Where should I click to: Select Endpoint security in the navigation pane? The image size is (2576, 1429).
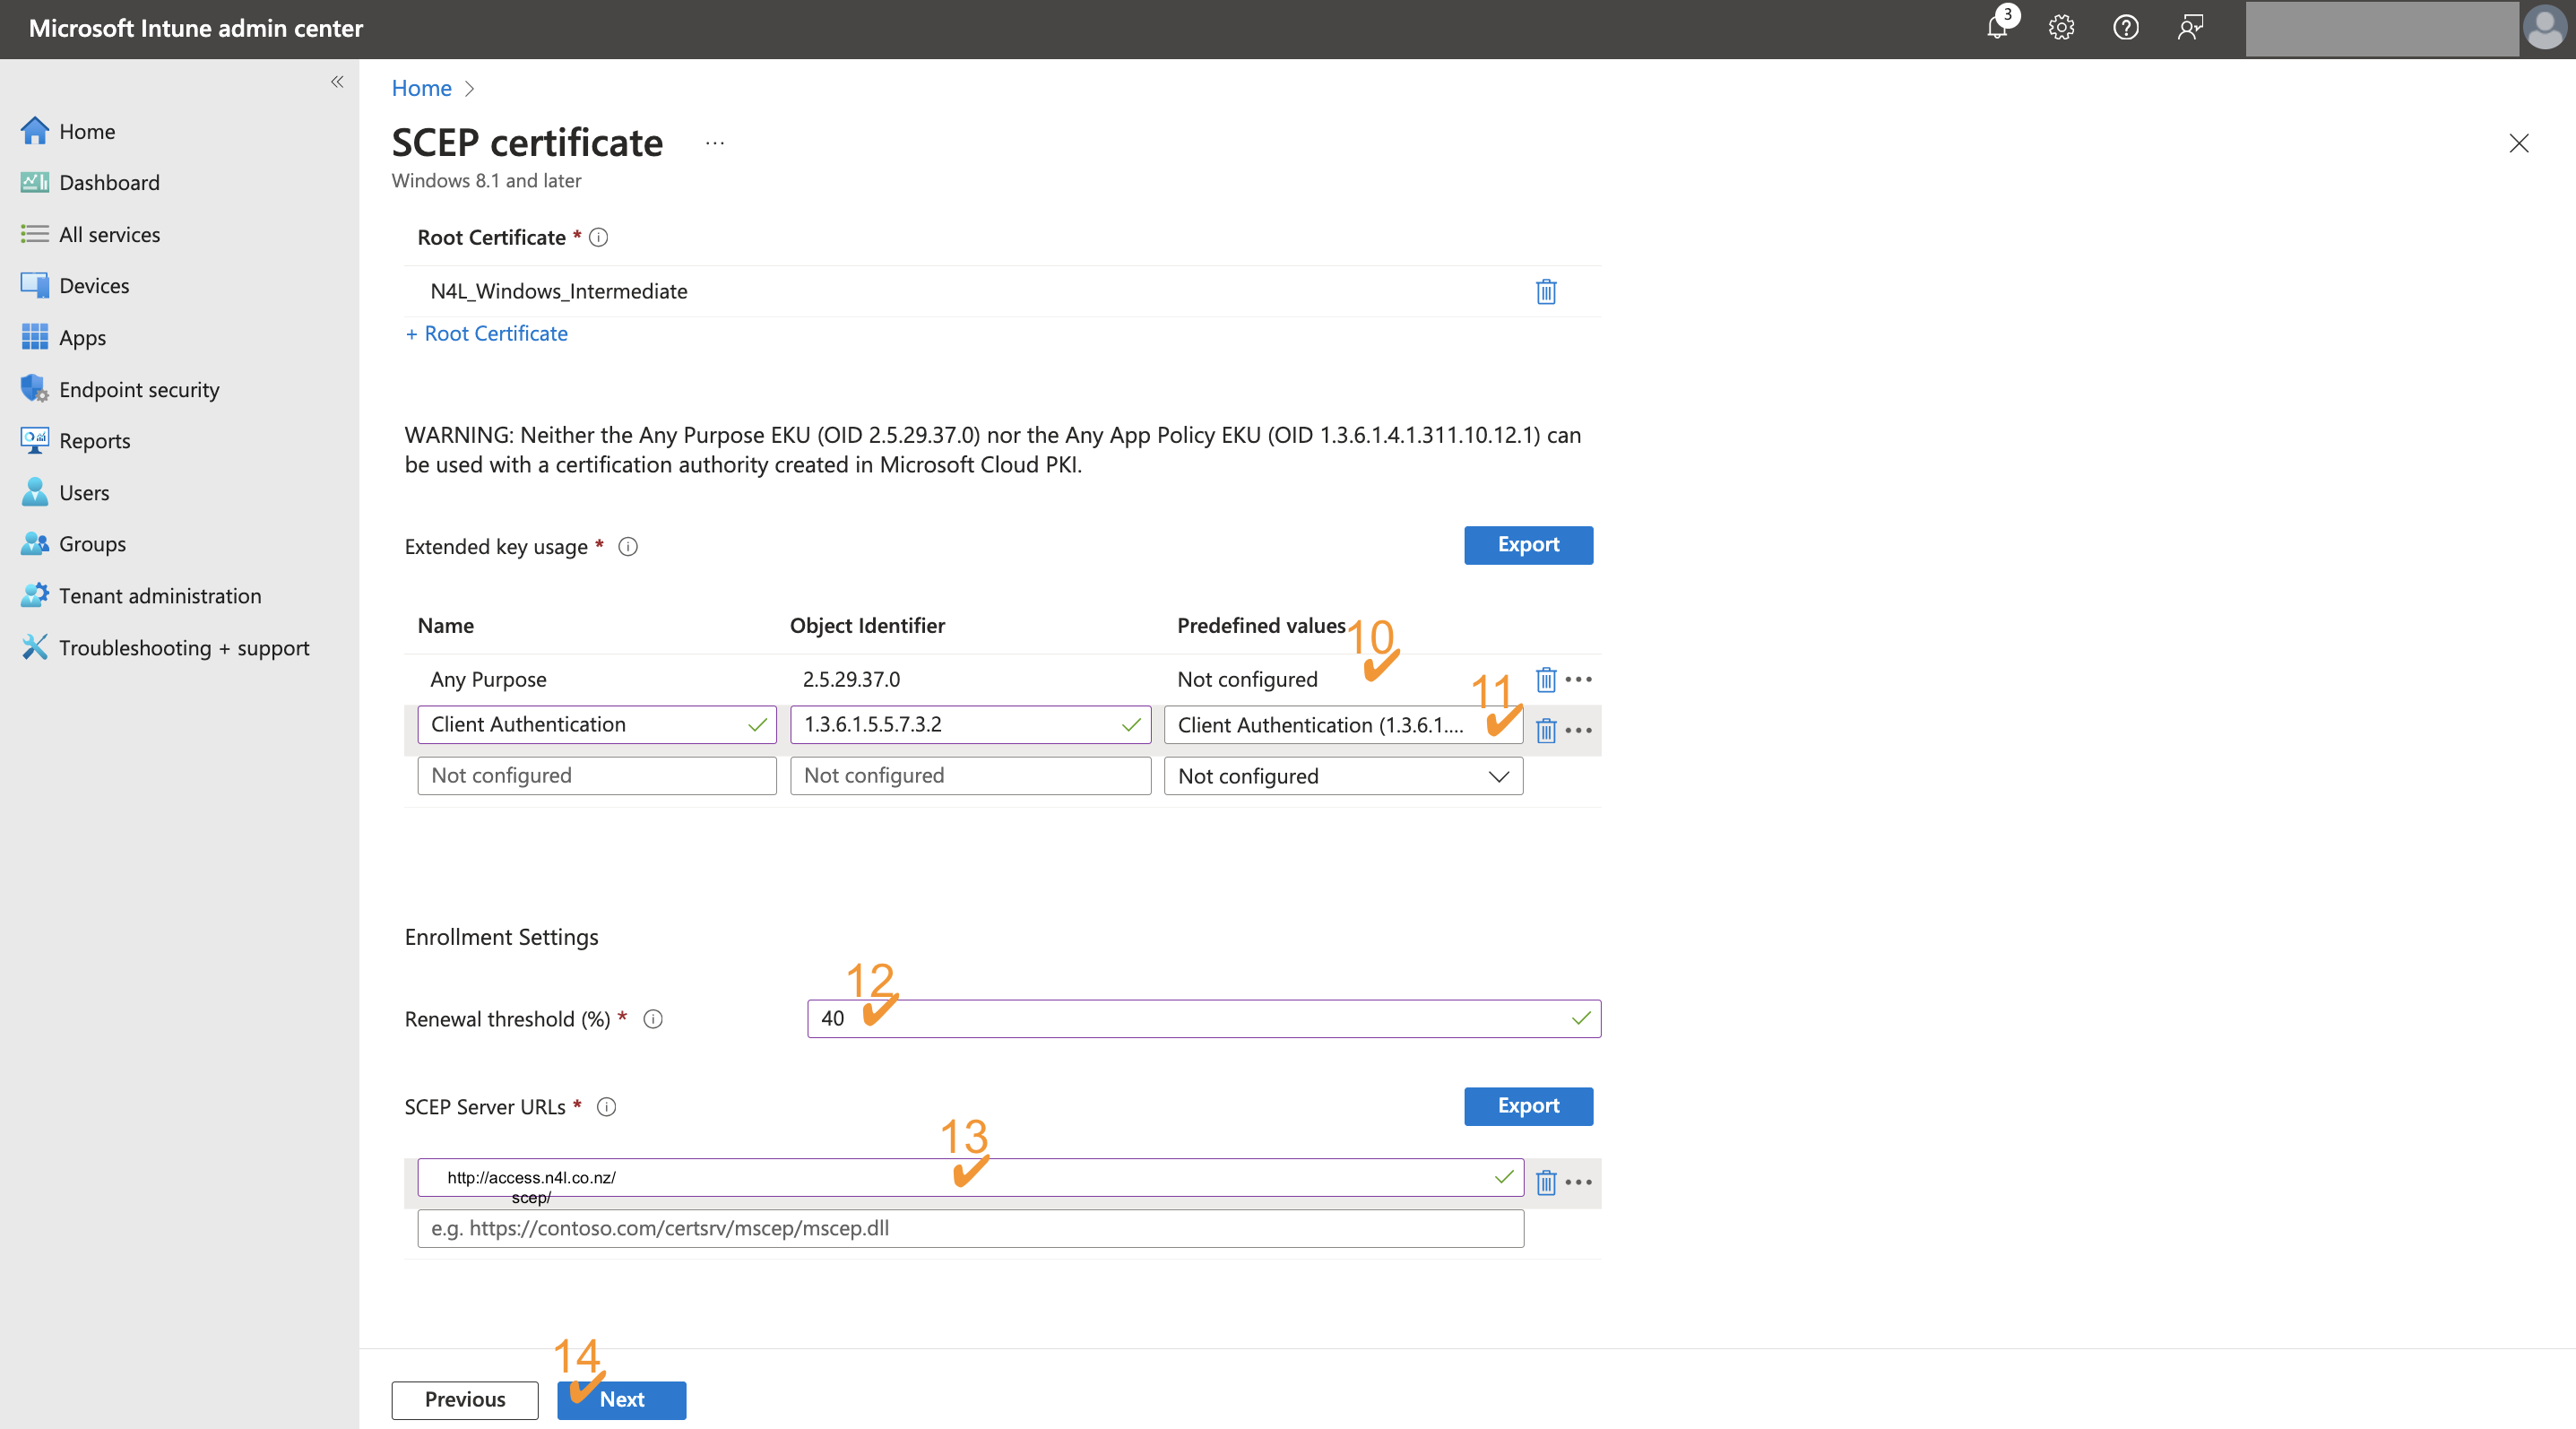pos(139,389)
